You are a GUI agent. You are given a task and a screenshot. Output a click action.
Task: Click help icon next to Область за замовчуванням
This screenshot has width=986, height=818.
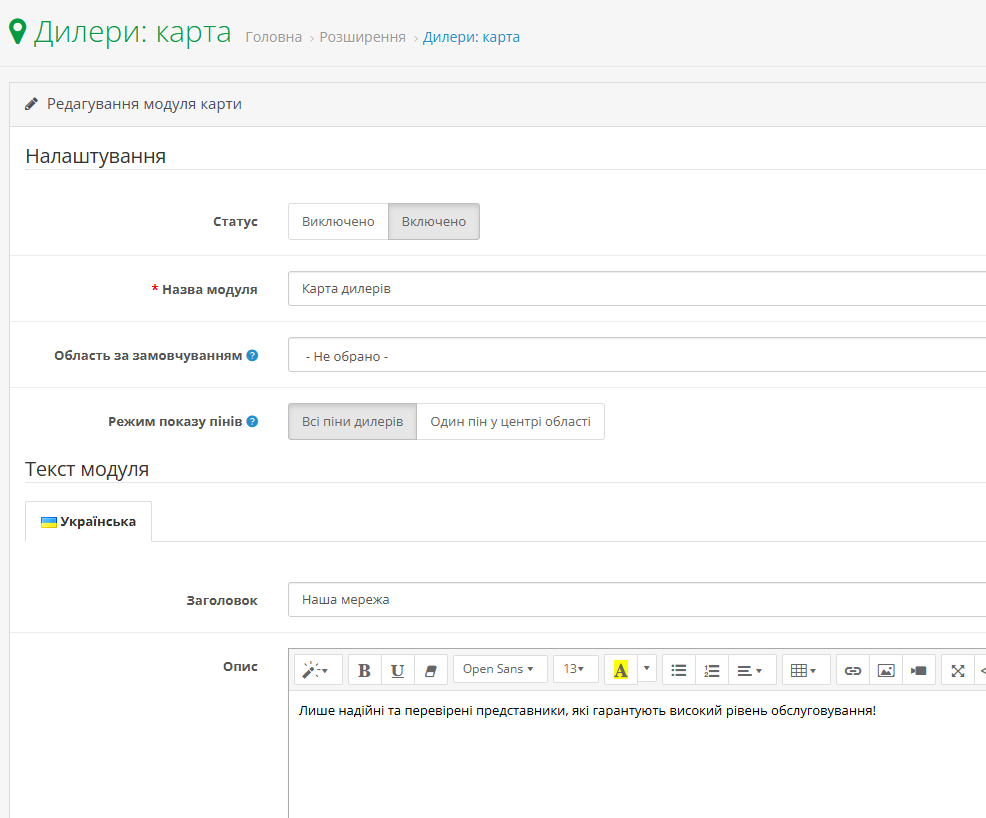coord(252,355)
